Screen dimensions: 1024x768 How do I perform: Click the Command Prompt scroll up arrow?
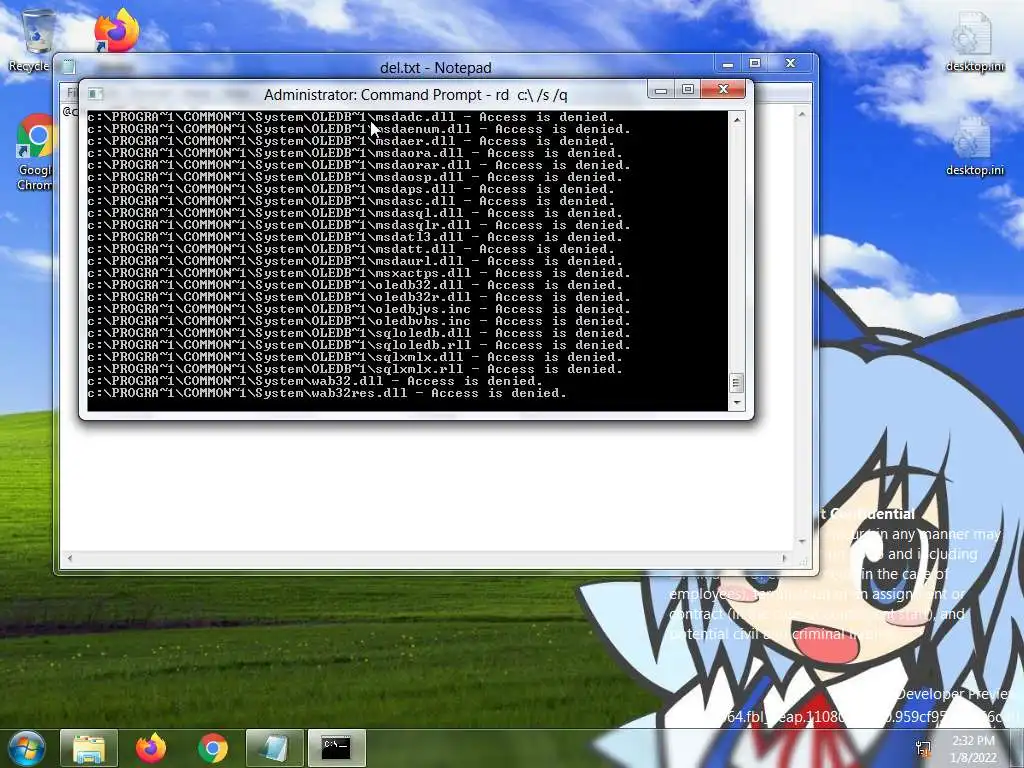tap(737, 120)
